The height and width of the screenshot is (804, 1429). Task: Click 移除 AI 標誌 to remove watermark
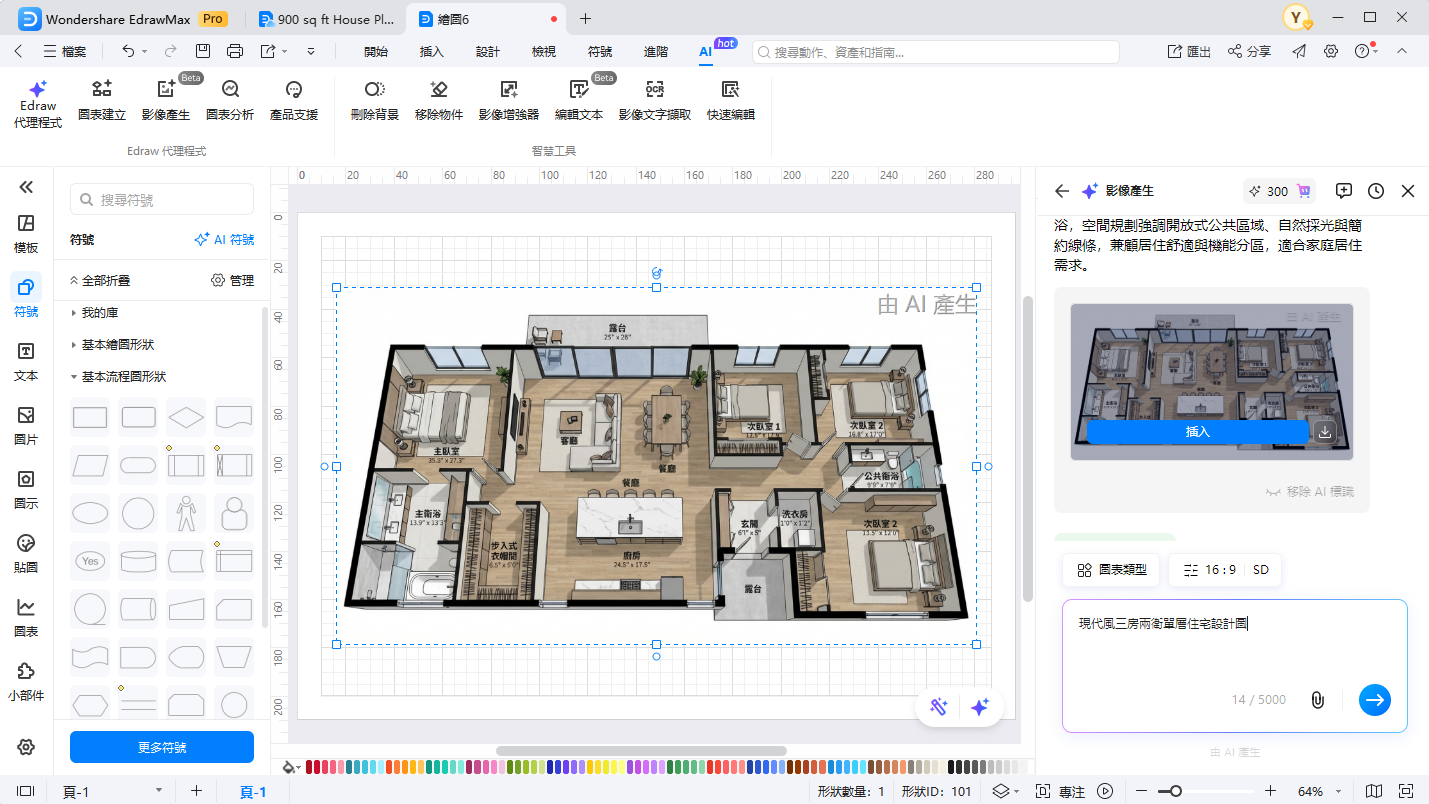coord(1309,492)
